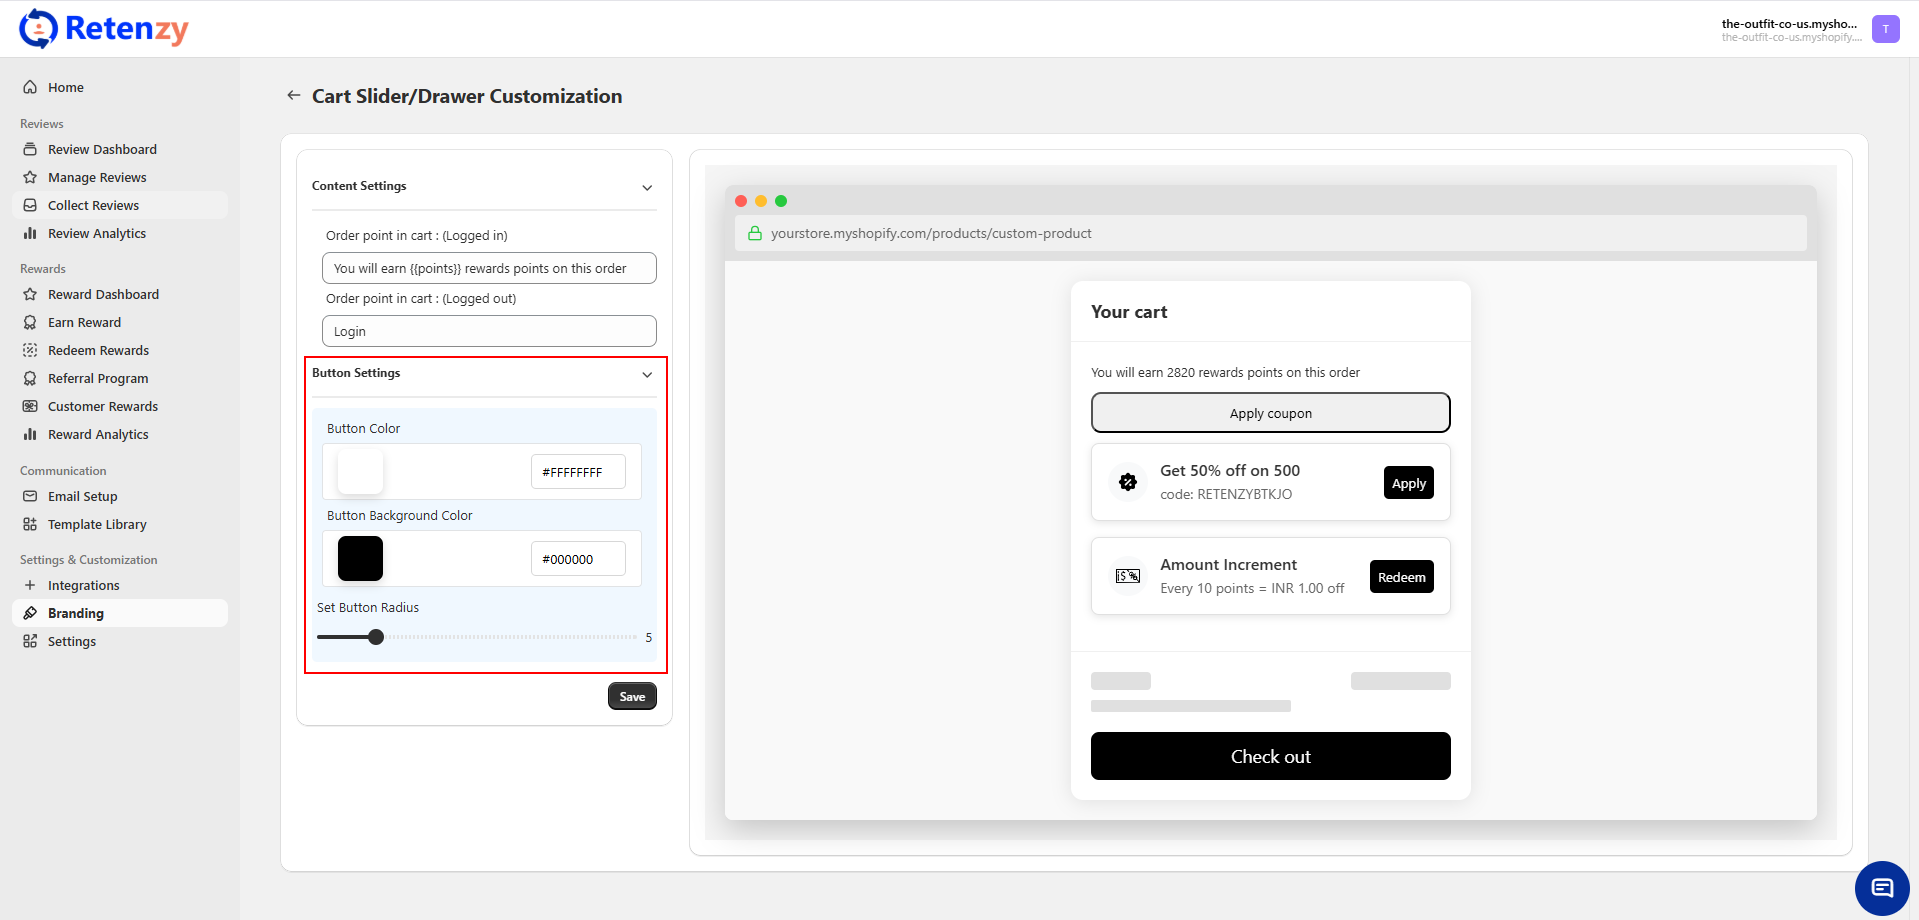Open the live chat support bubble
Image resolution: width=1919 pixels, height=920 pixels.
1881,888
